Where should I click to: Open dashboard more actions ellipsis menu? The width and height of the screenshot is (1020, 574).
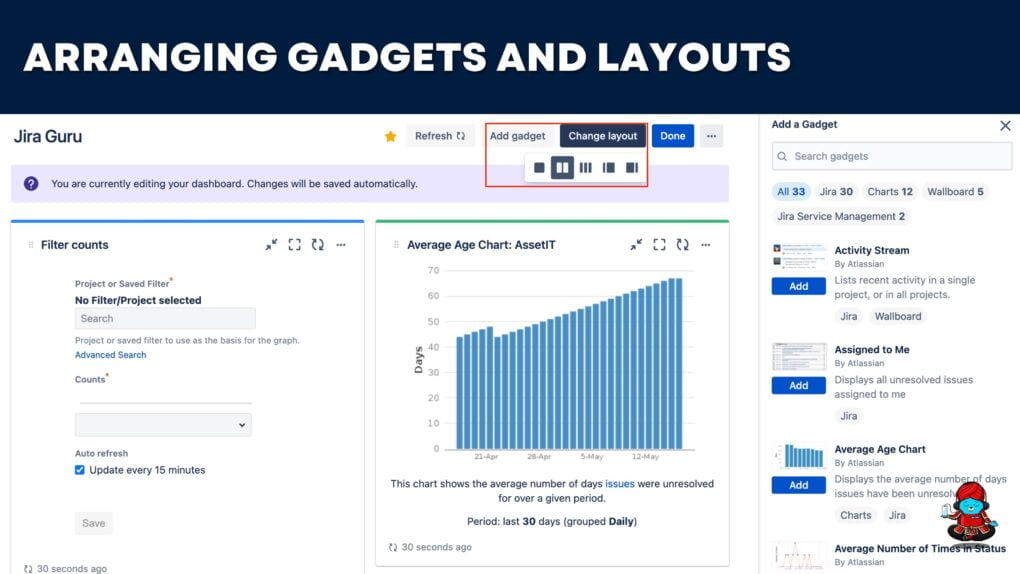tap(712, 136)
